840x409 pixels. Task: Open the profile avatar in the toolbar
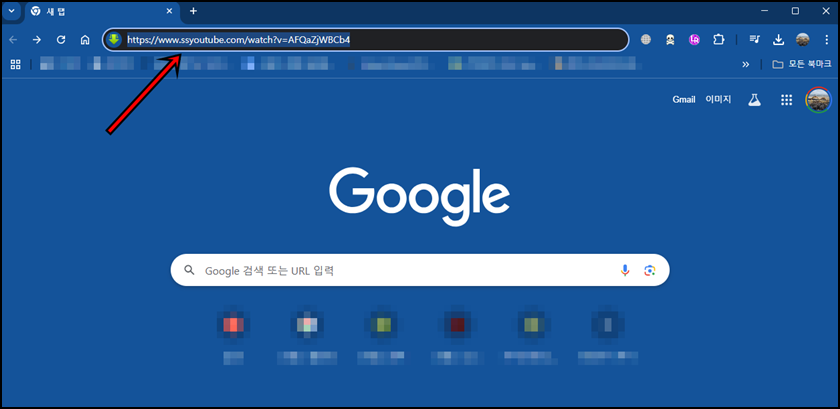pyautogui.click(x=802, y=39)
